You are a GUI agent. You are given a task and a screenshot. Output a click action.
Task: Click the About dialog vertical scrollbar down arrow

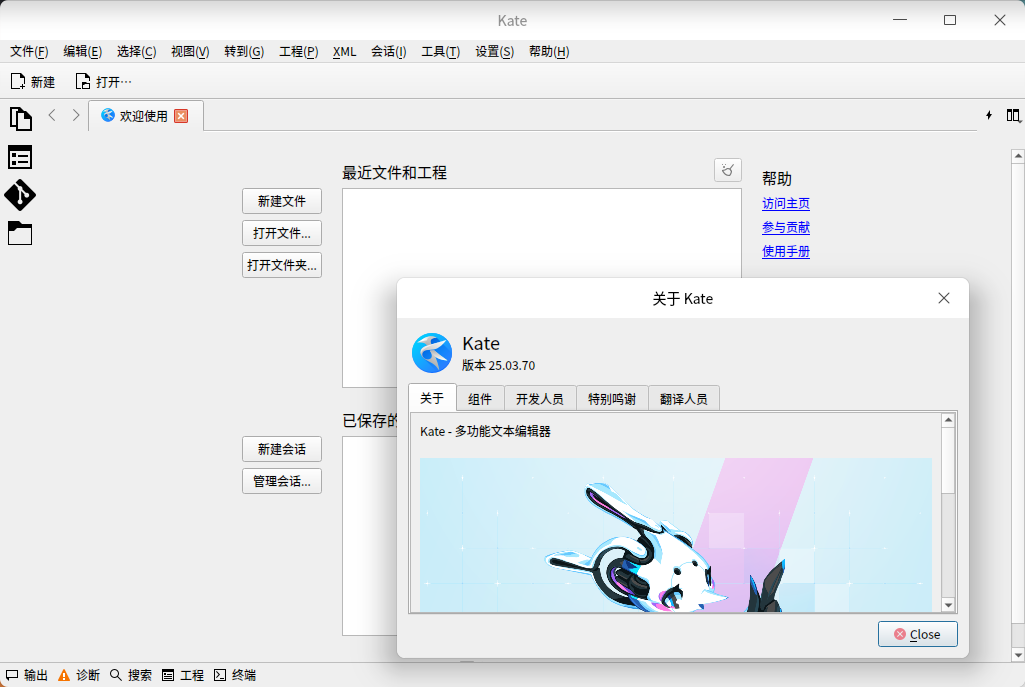[x=948, y=604]
